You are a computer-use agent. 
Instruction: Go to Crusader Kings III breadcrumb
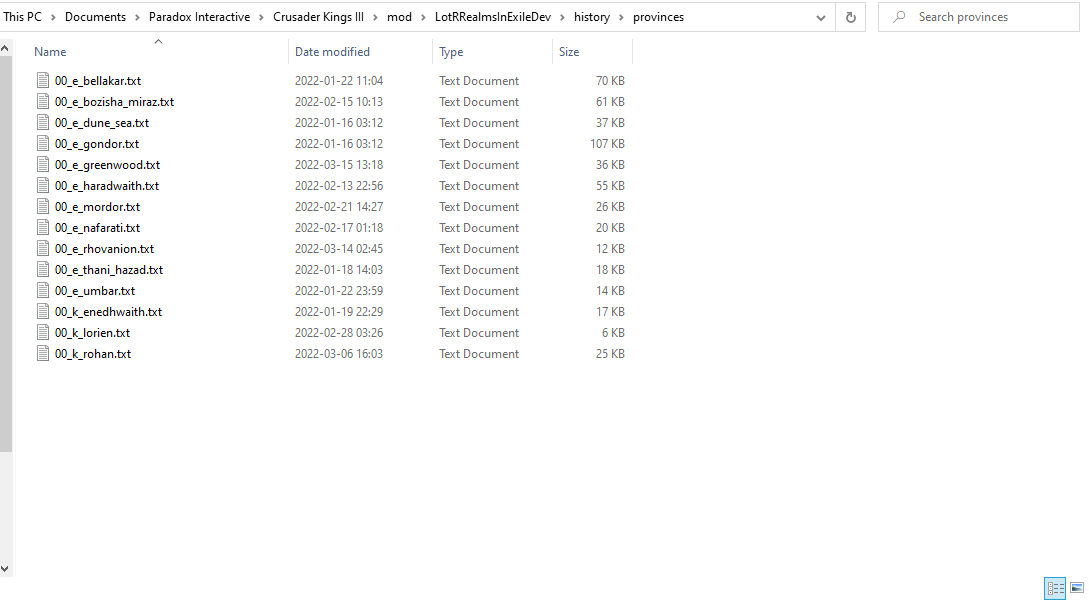[x=318, y=17]
